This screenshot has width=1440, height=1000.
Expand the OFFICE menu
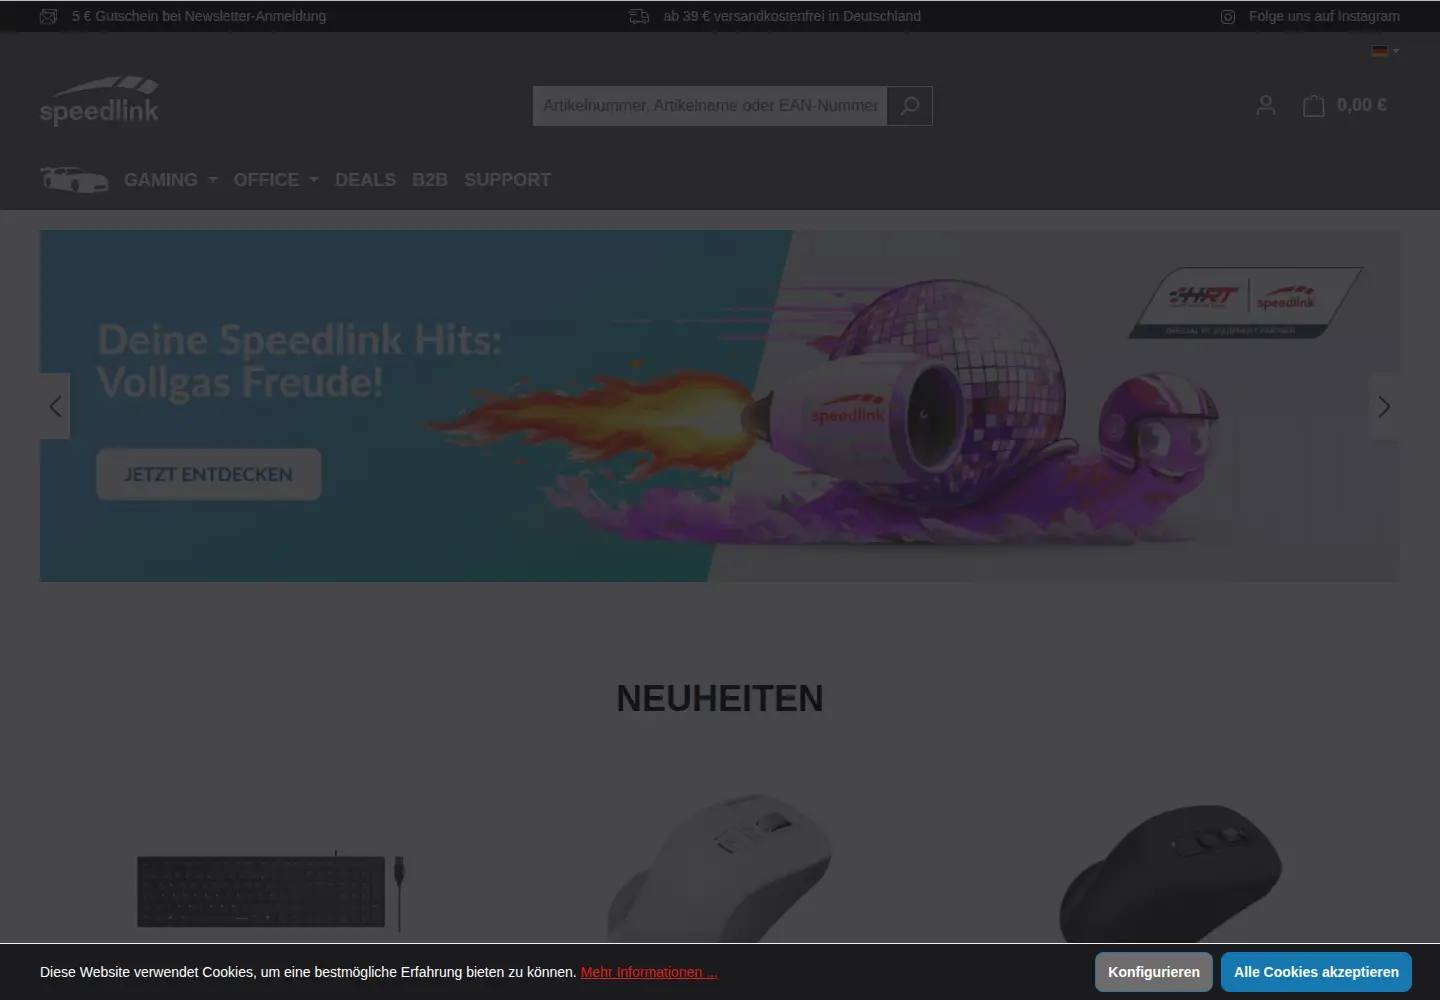(276, 180)
